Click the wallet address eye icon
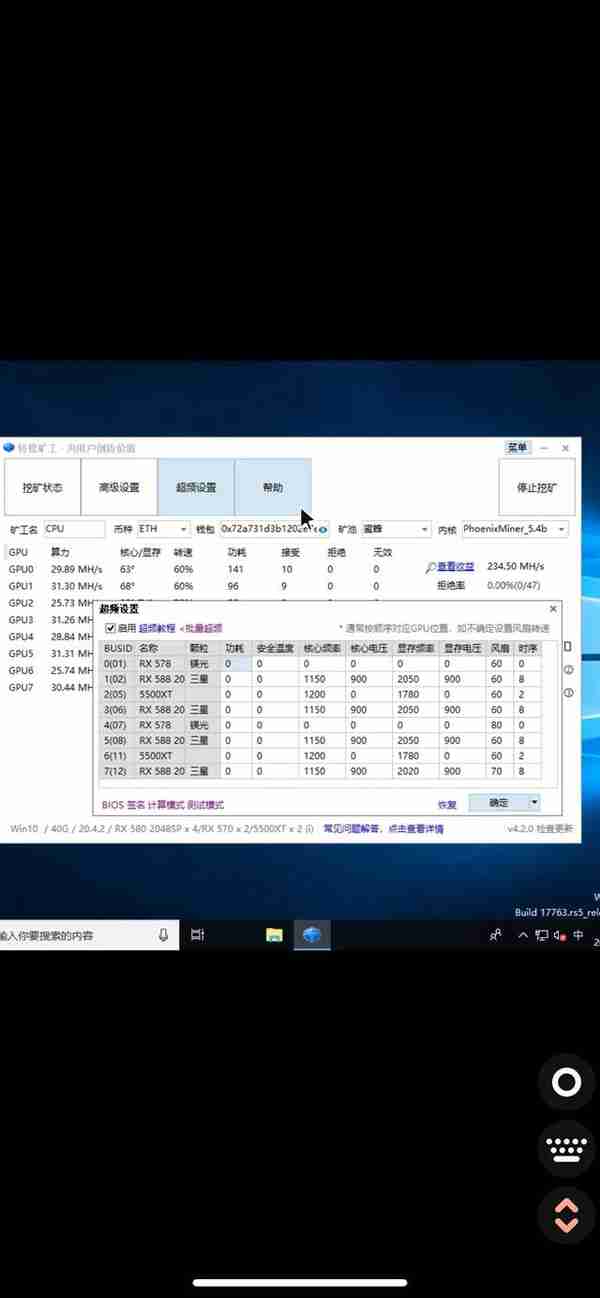600x1298 pixels. click(x=323, y=529)
